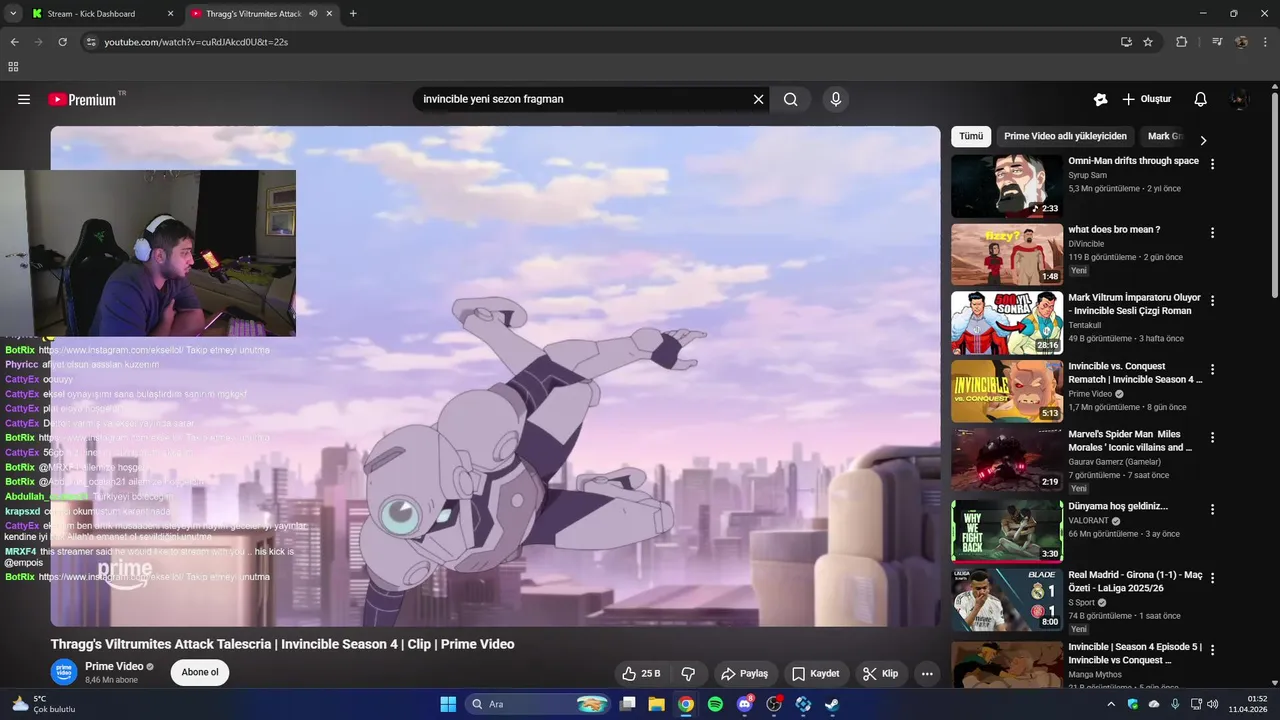Open options for Mark Viltrum İmparatoru Oluyor
The width and height of the screenshot is (1280, 720).
click(1212, 301)
